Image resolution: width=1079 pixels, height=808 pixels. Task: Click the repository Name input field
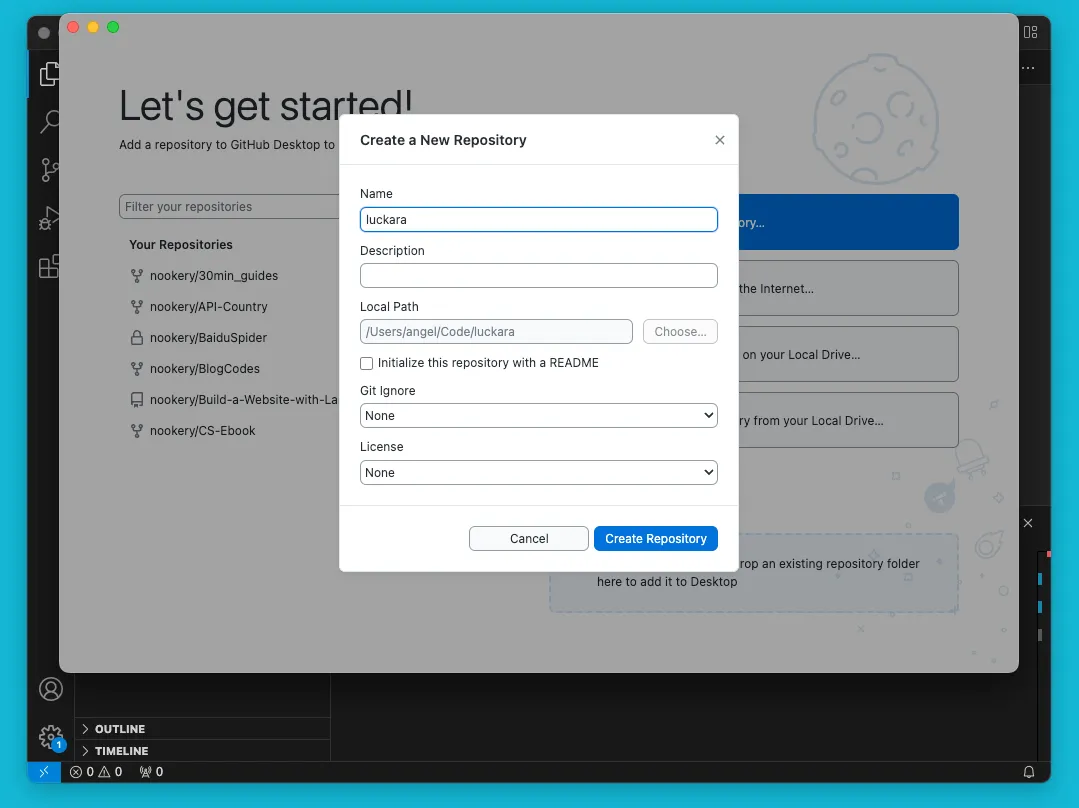pos(538,220)
